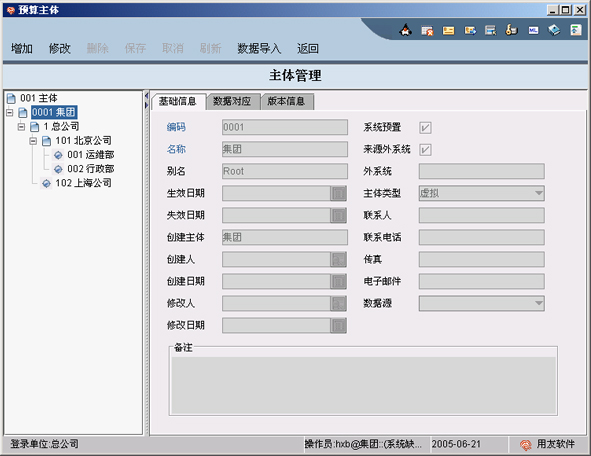Switch to the 数据对应 tab

pos(232,101)
